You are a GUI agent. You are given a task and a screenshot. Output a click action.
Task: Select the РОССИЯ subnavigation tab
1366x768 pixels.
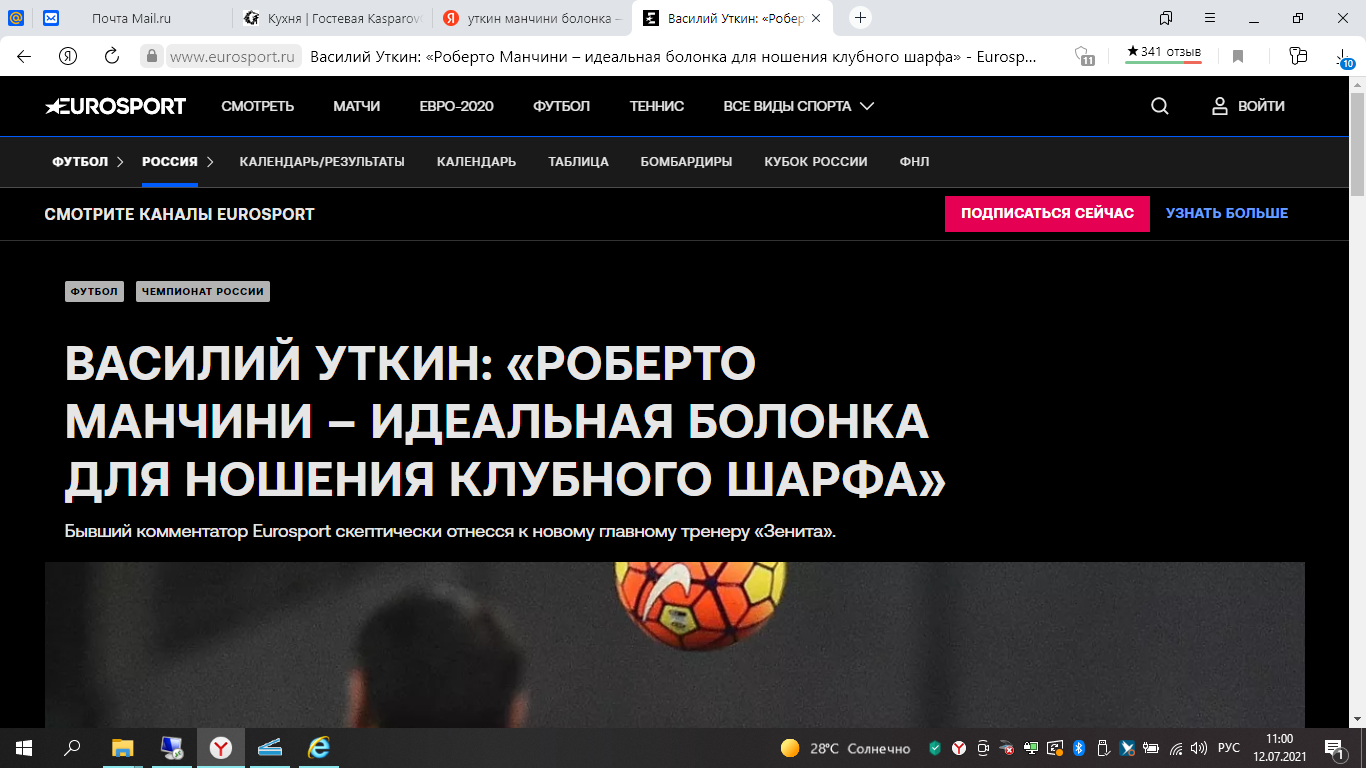[170, 161]
